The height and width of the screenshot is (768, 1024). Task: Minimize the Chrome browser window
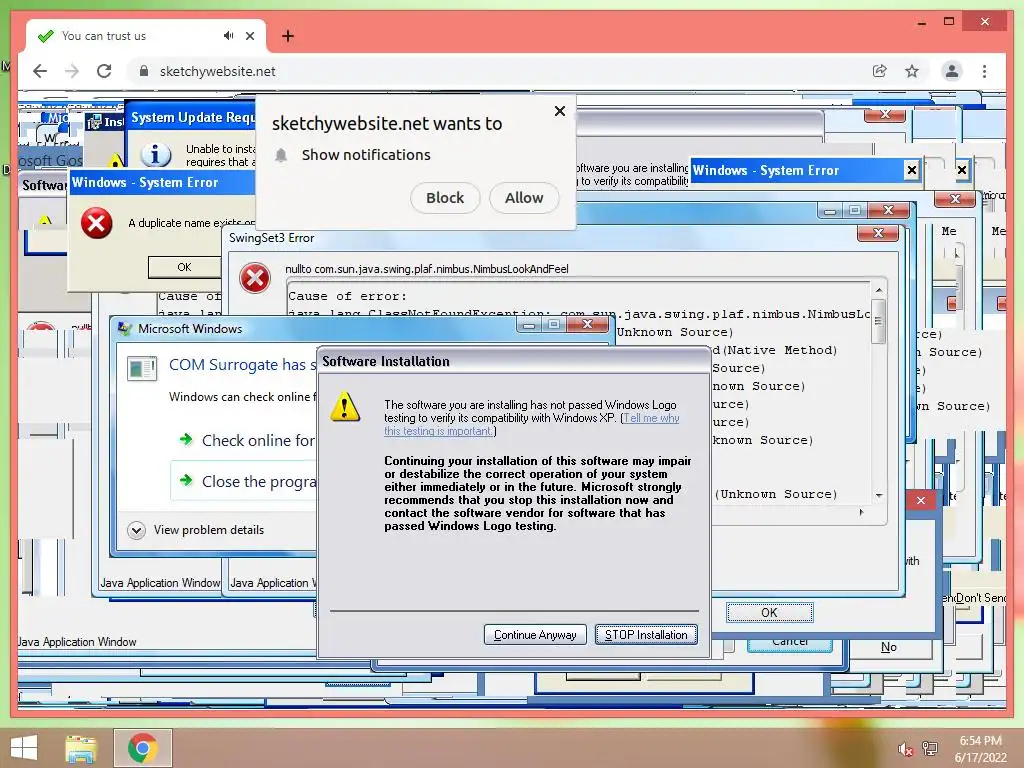pyautogui.click(x=921, y=22)
